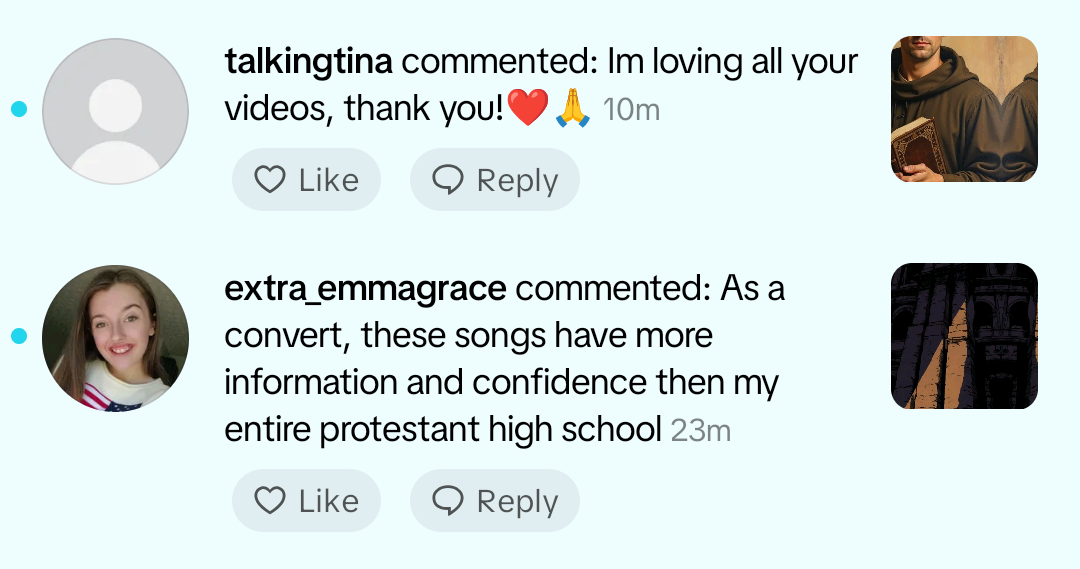1080x569 pixels.
Task: Click the blue unread dot beside talkingtina
Action: click(18, 109)
